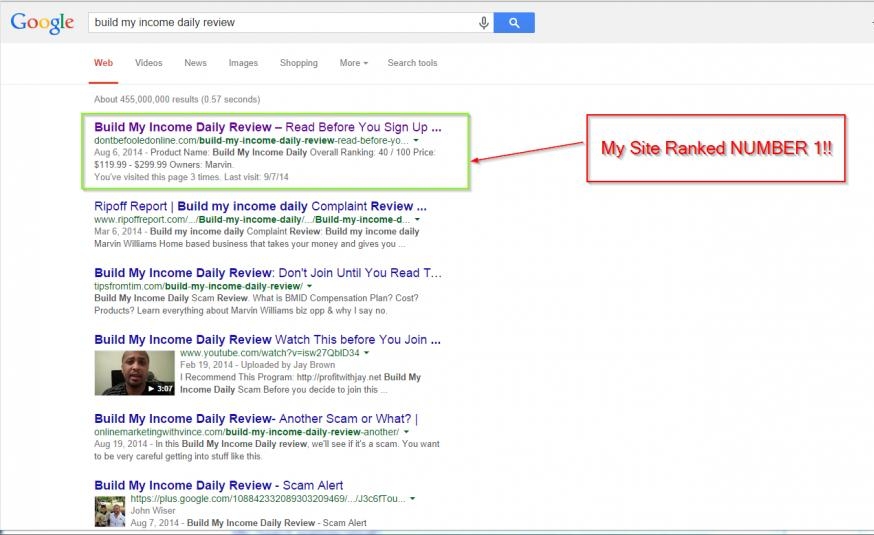874x535 pixels.
Task: Click the microphone voice search icon
Action: coord(483,23)
